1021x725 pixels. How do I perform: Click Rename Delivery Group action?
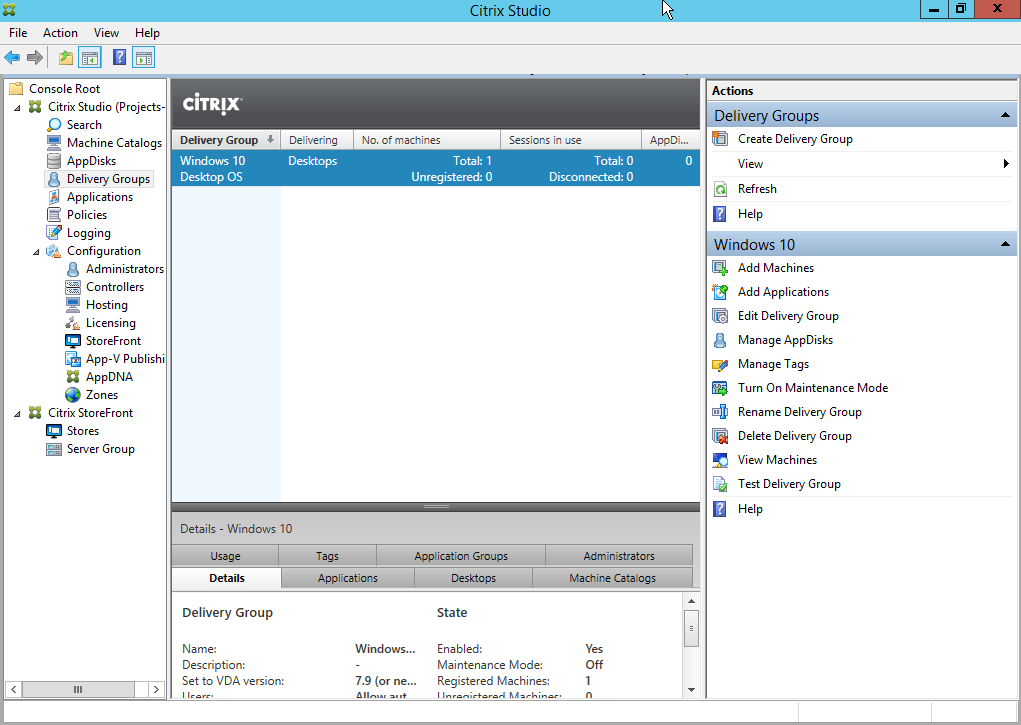[x=800, y=412]
